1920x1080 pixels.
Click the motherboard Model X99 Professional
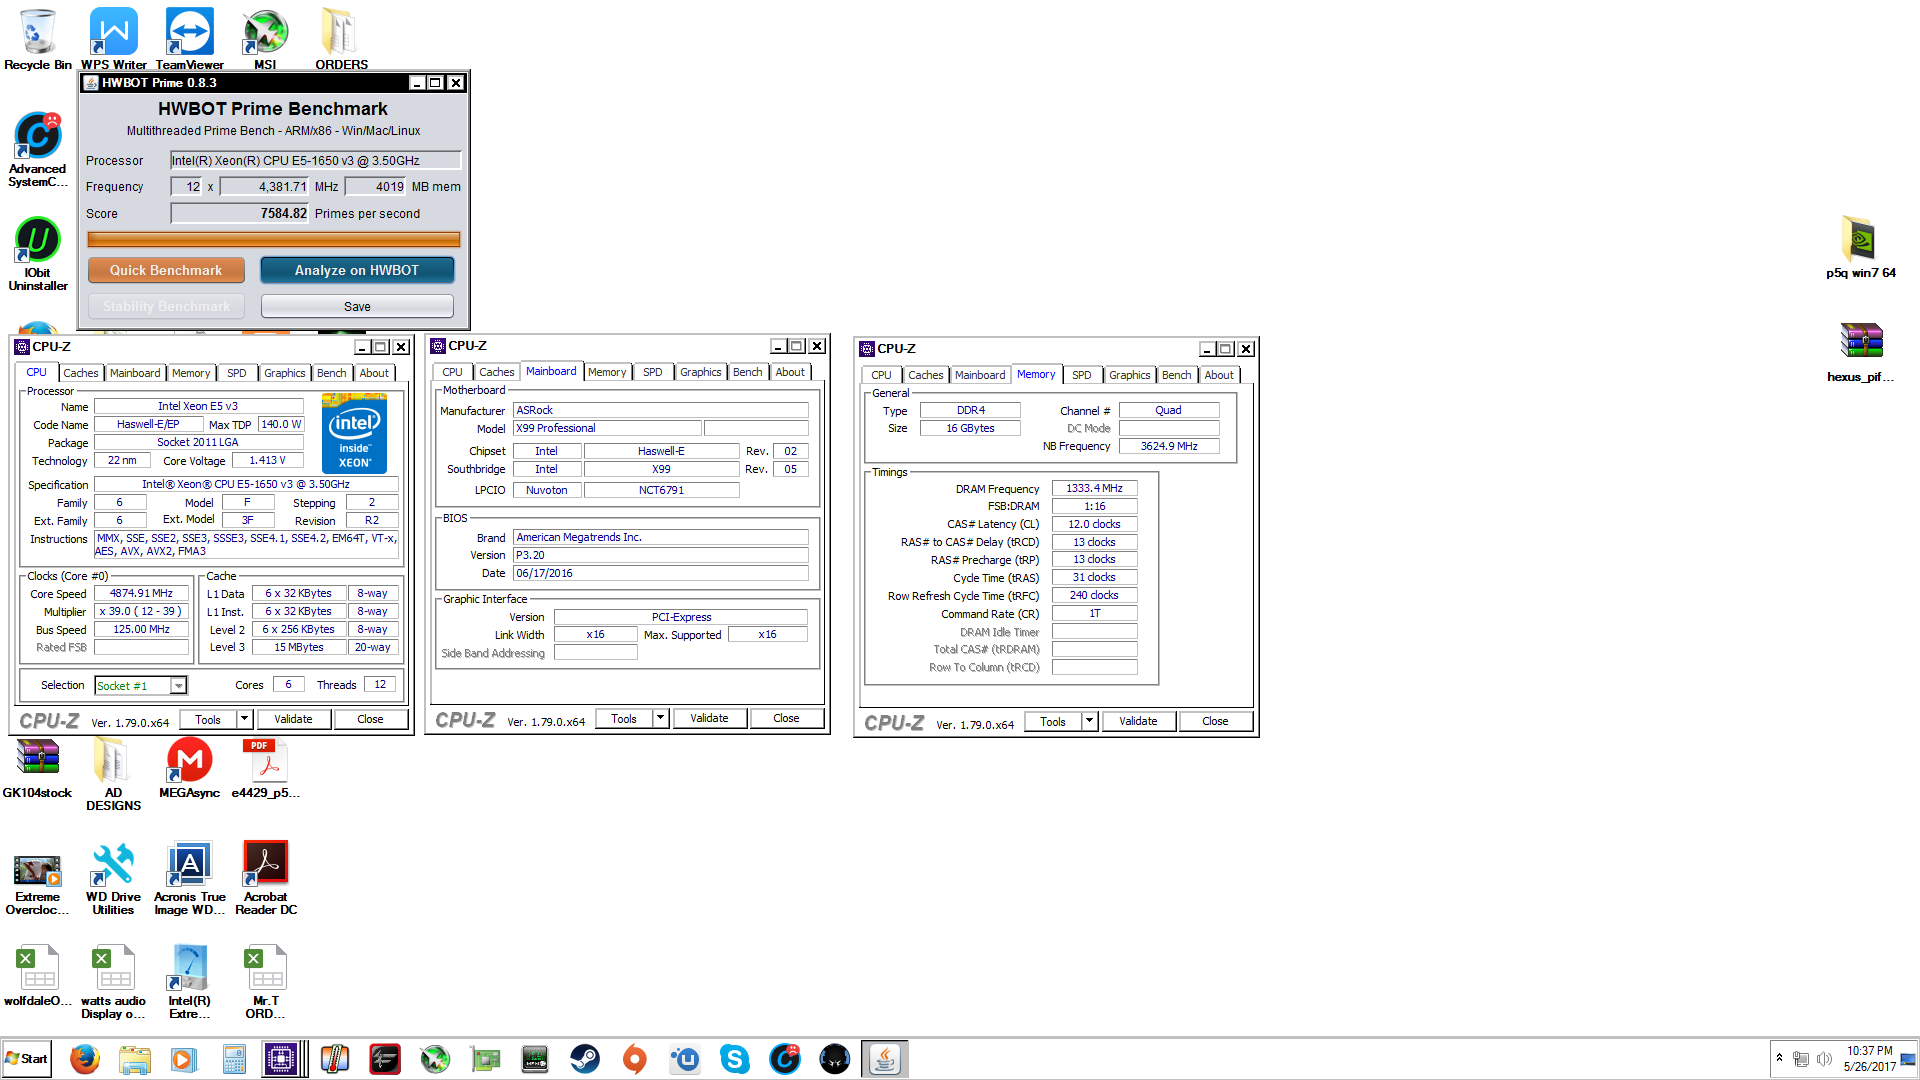click(x=607, y=428)
